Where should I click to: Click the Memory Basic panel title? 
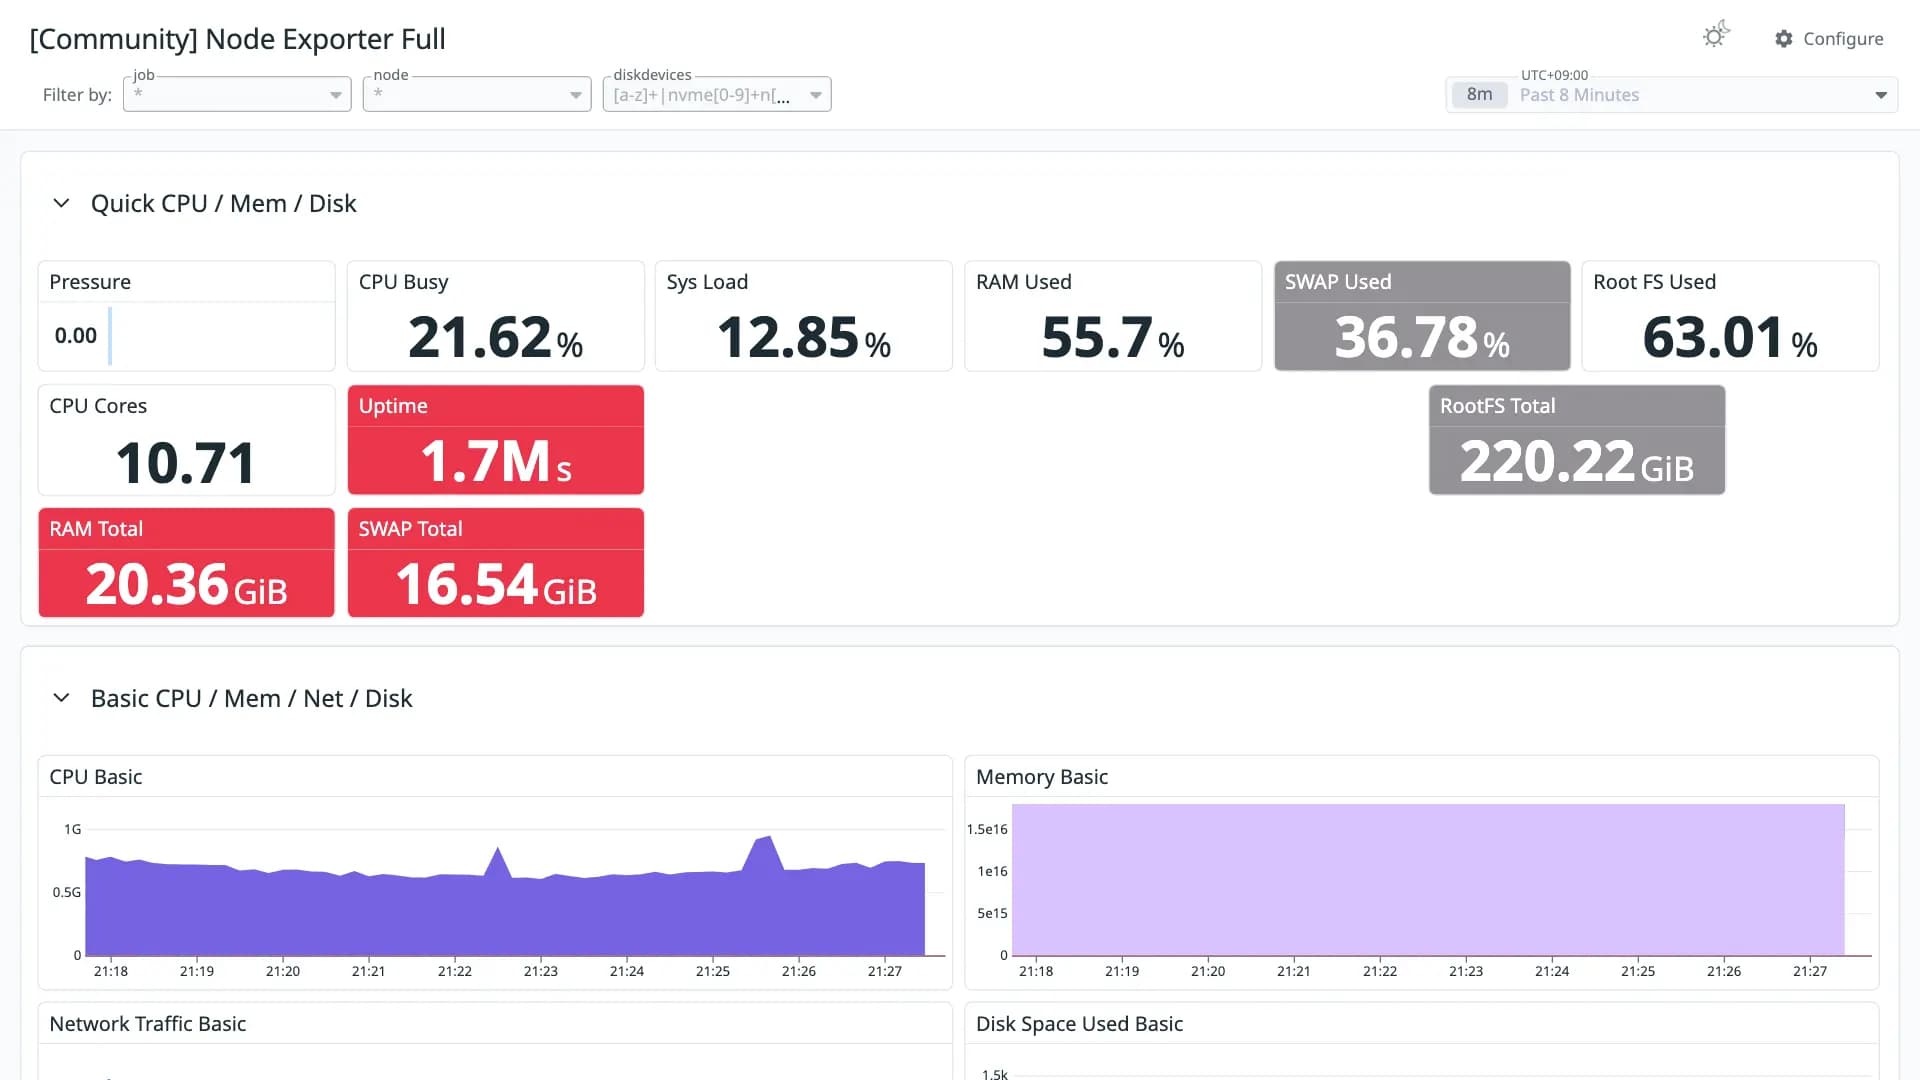[x=1042, y=777]
